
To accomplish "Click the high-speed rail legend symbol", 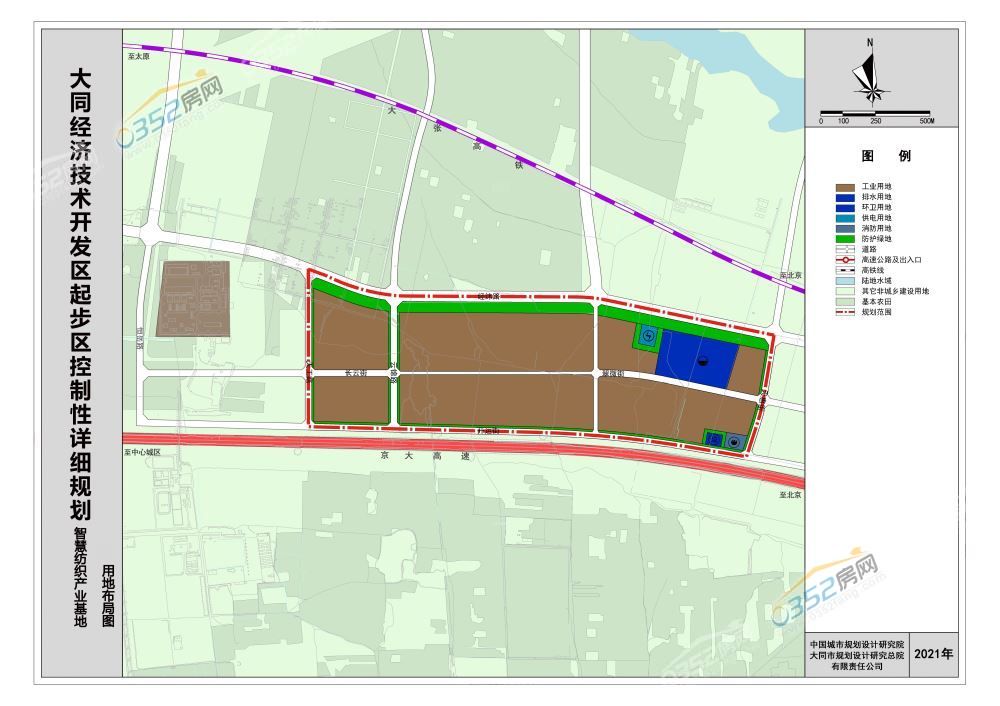I will [x=847, y=271].
